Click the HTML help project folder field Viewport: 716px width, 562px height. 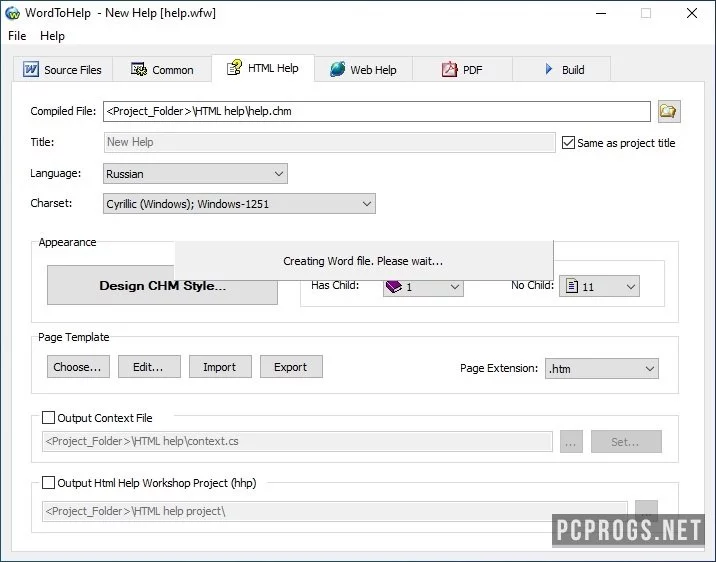click(x=335, y=511)
